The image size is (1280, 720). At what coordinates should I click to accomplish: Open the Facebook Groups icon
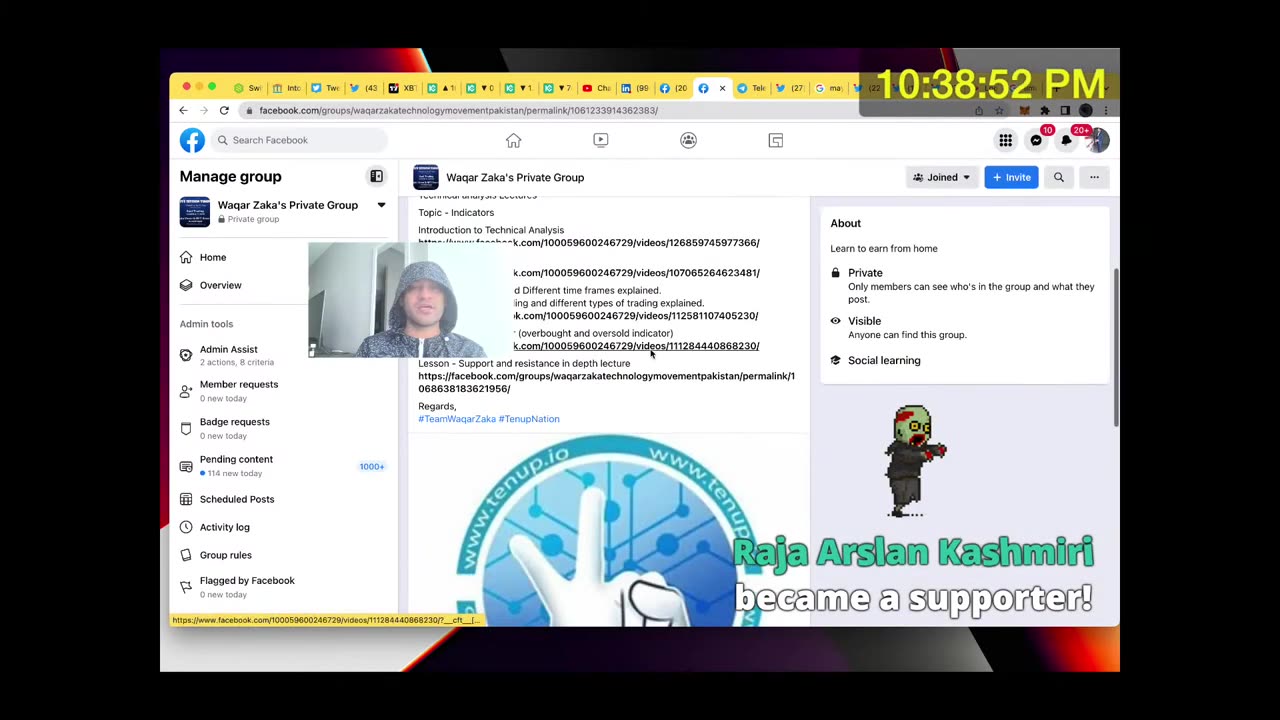[x=688, y=140]
